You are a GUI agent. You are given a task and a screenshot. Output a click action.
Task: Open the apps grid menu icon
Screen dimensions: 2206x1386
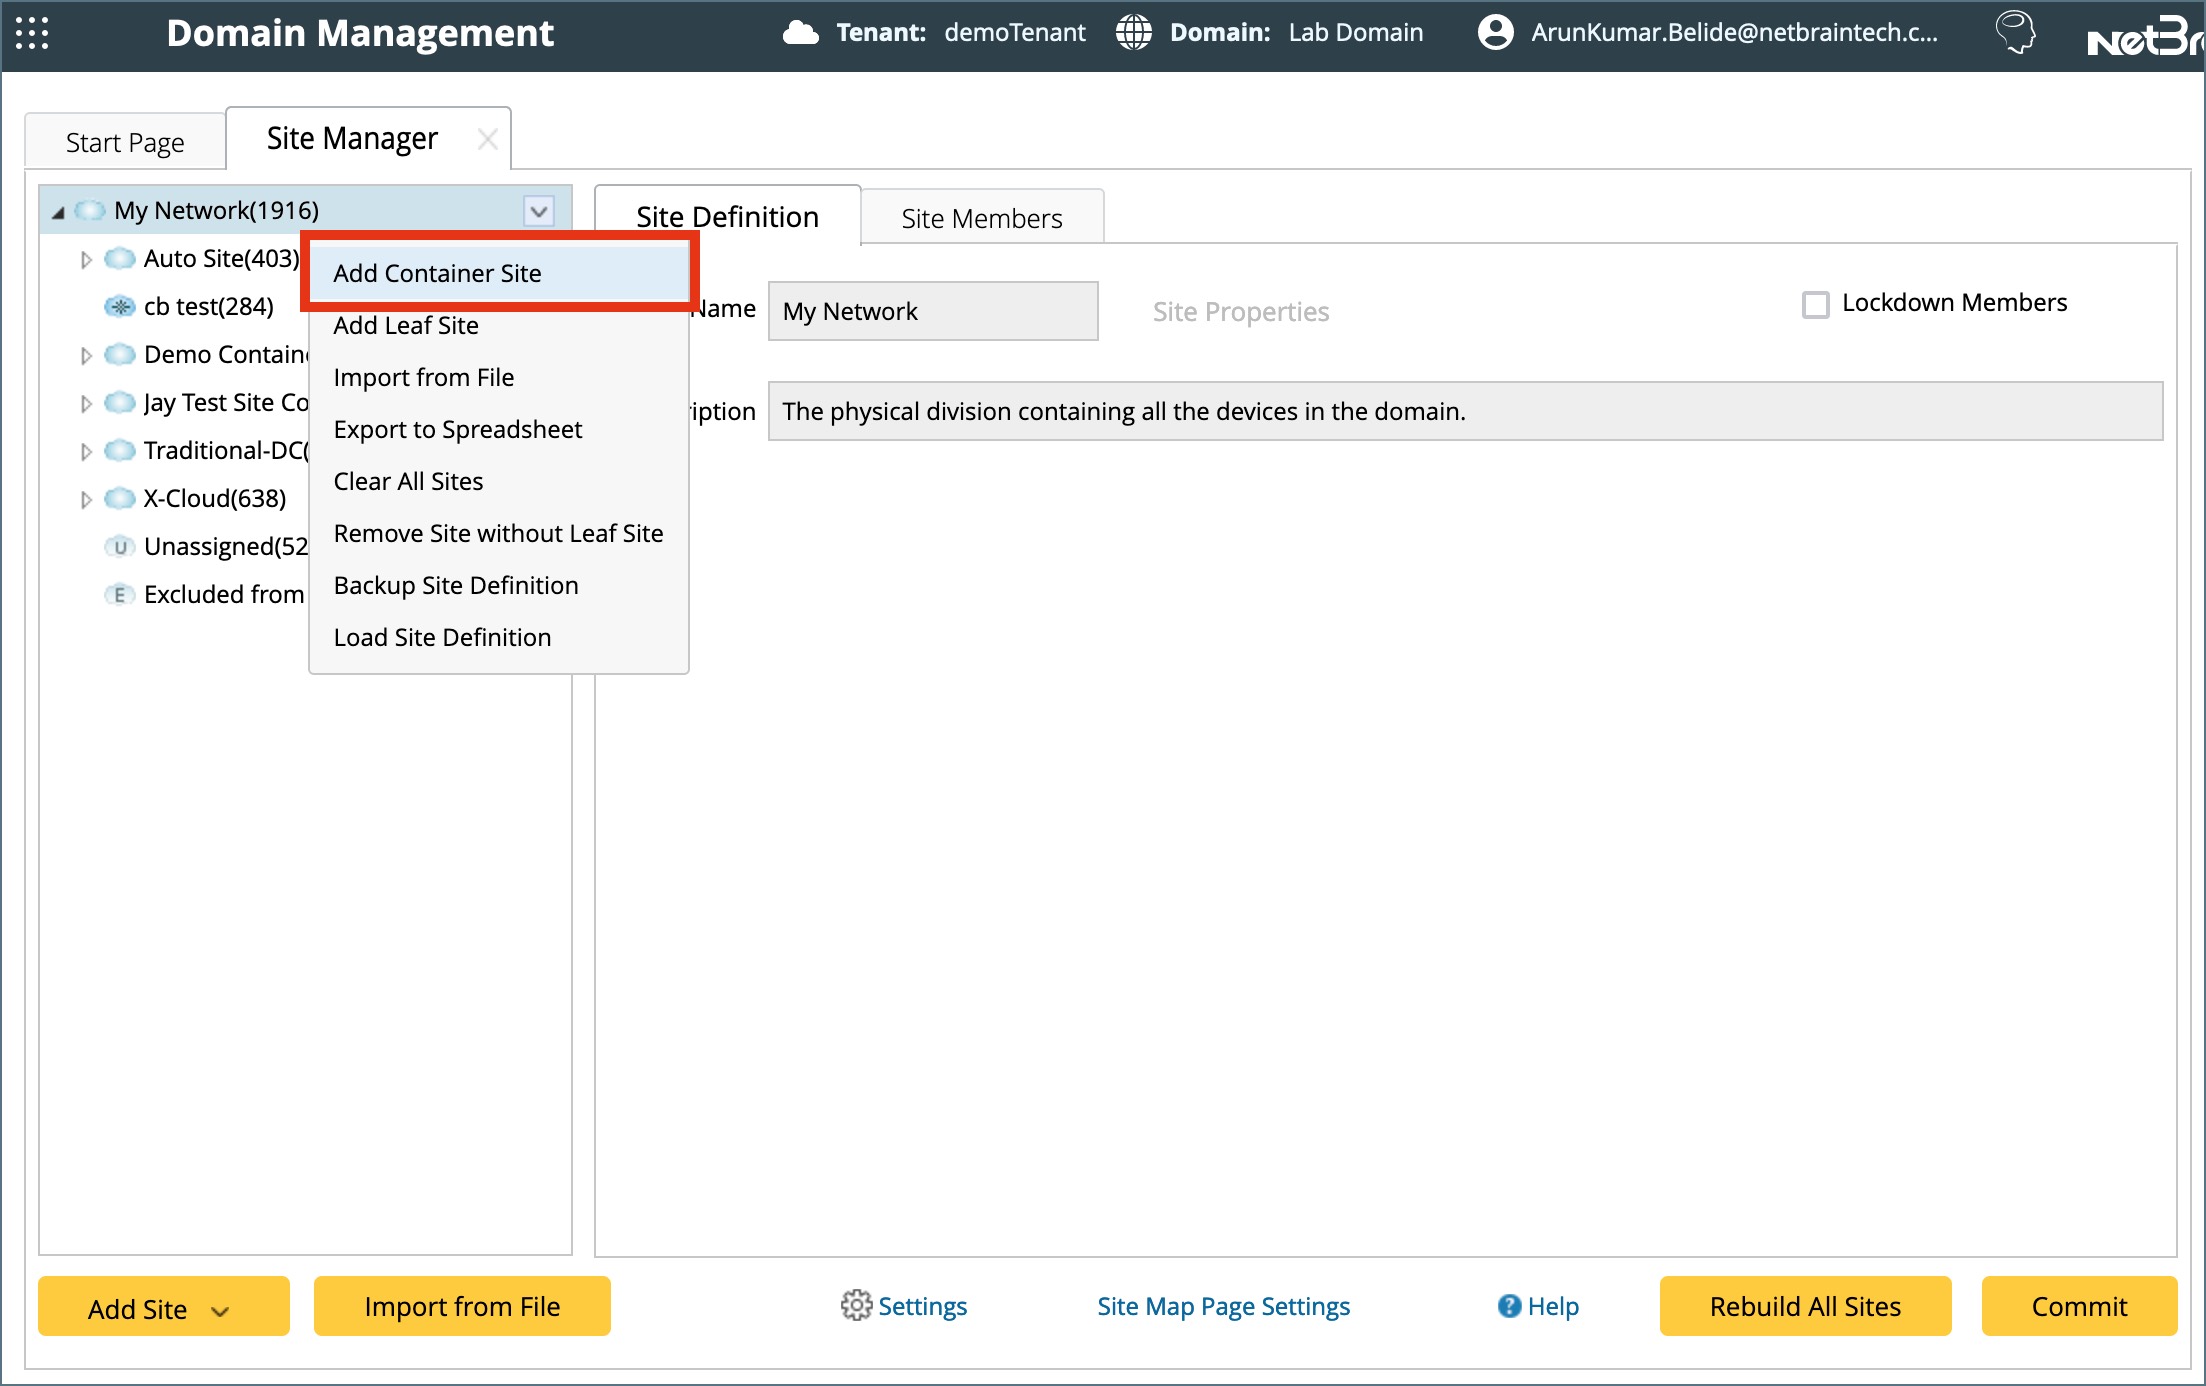[x=32, y=33]
